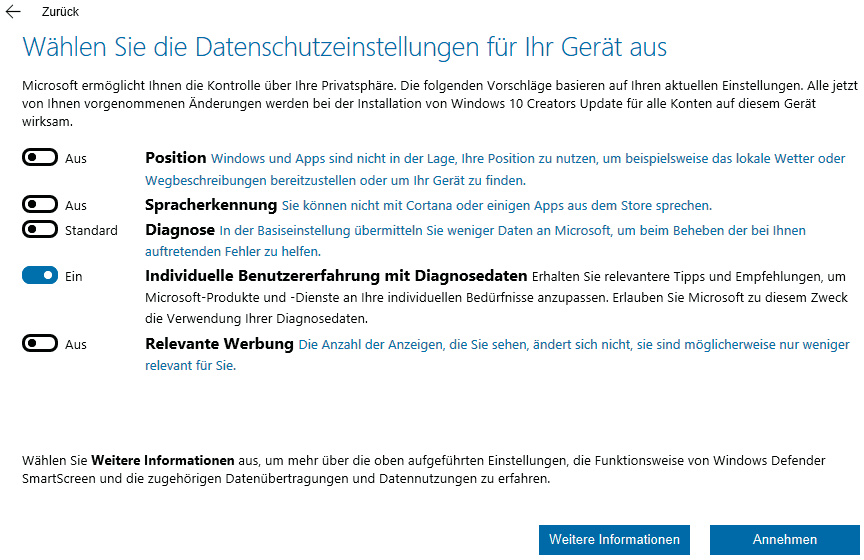Disable the Individuelle Benutzererfahrung toggle
The width and height of the screenshot is (864, 560).
pyautogui.click(x=40, y=276)
